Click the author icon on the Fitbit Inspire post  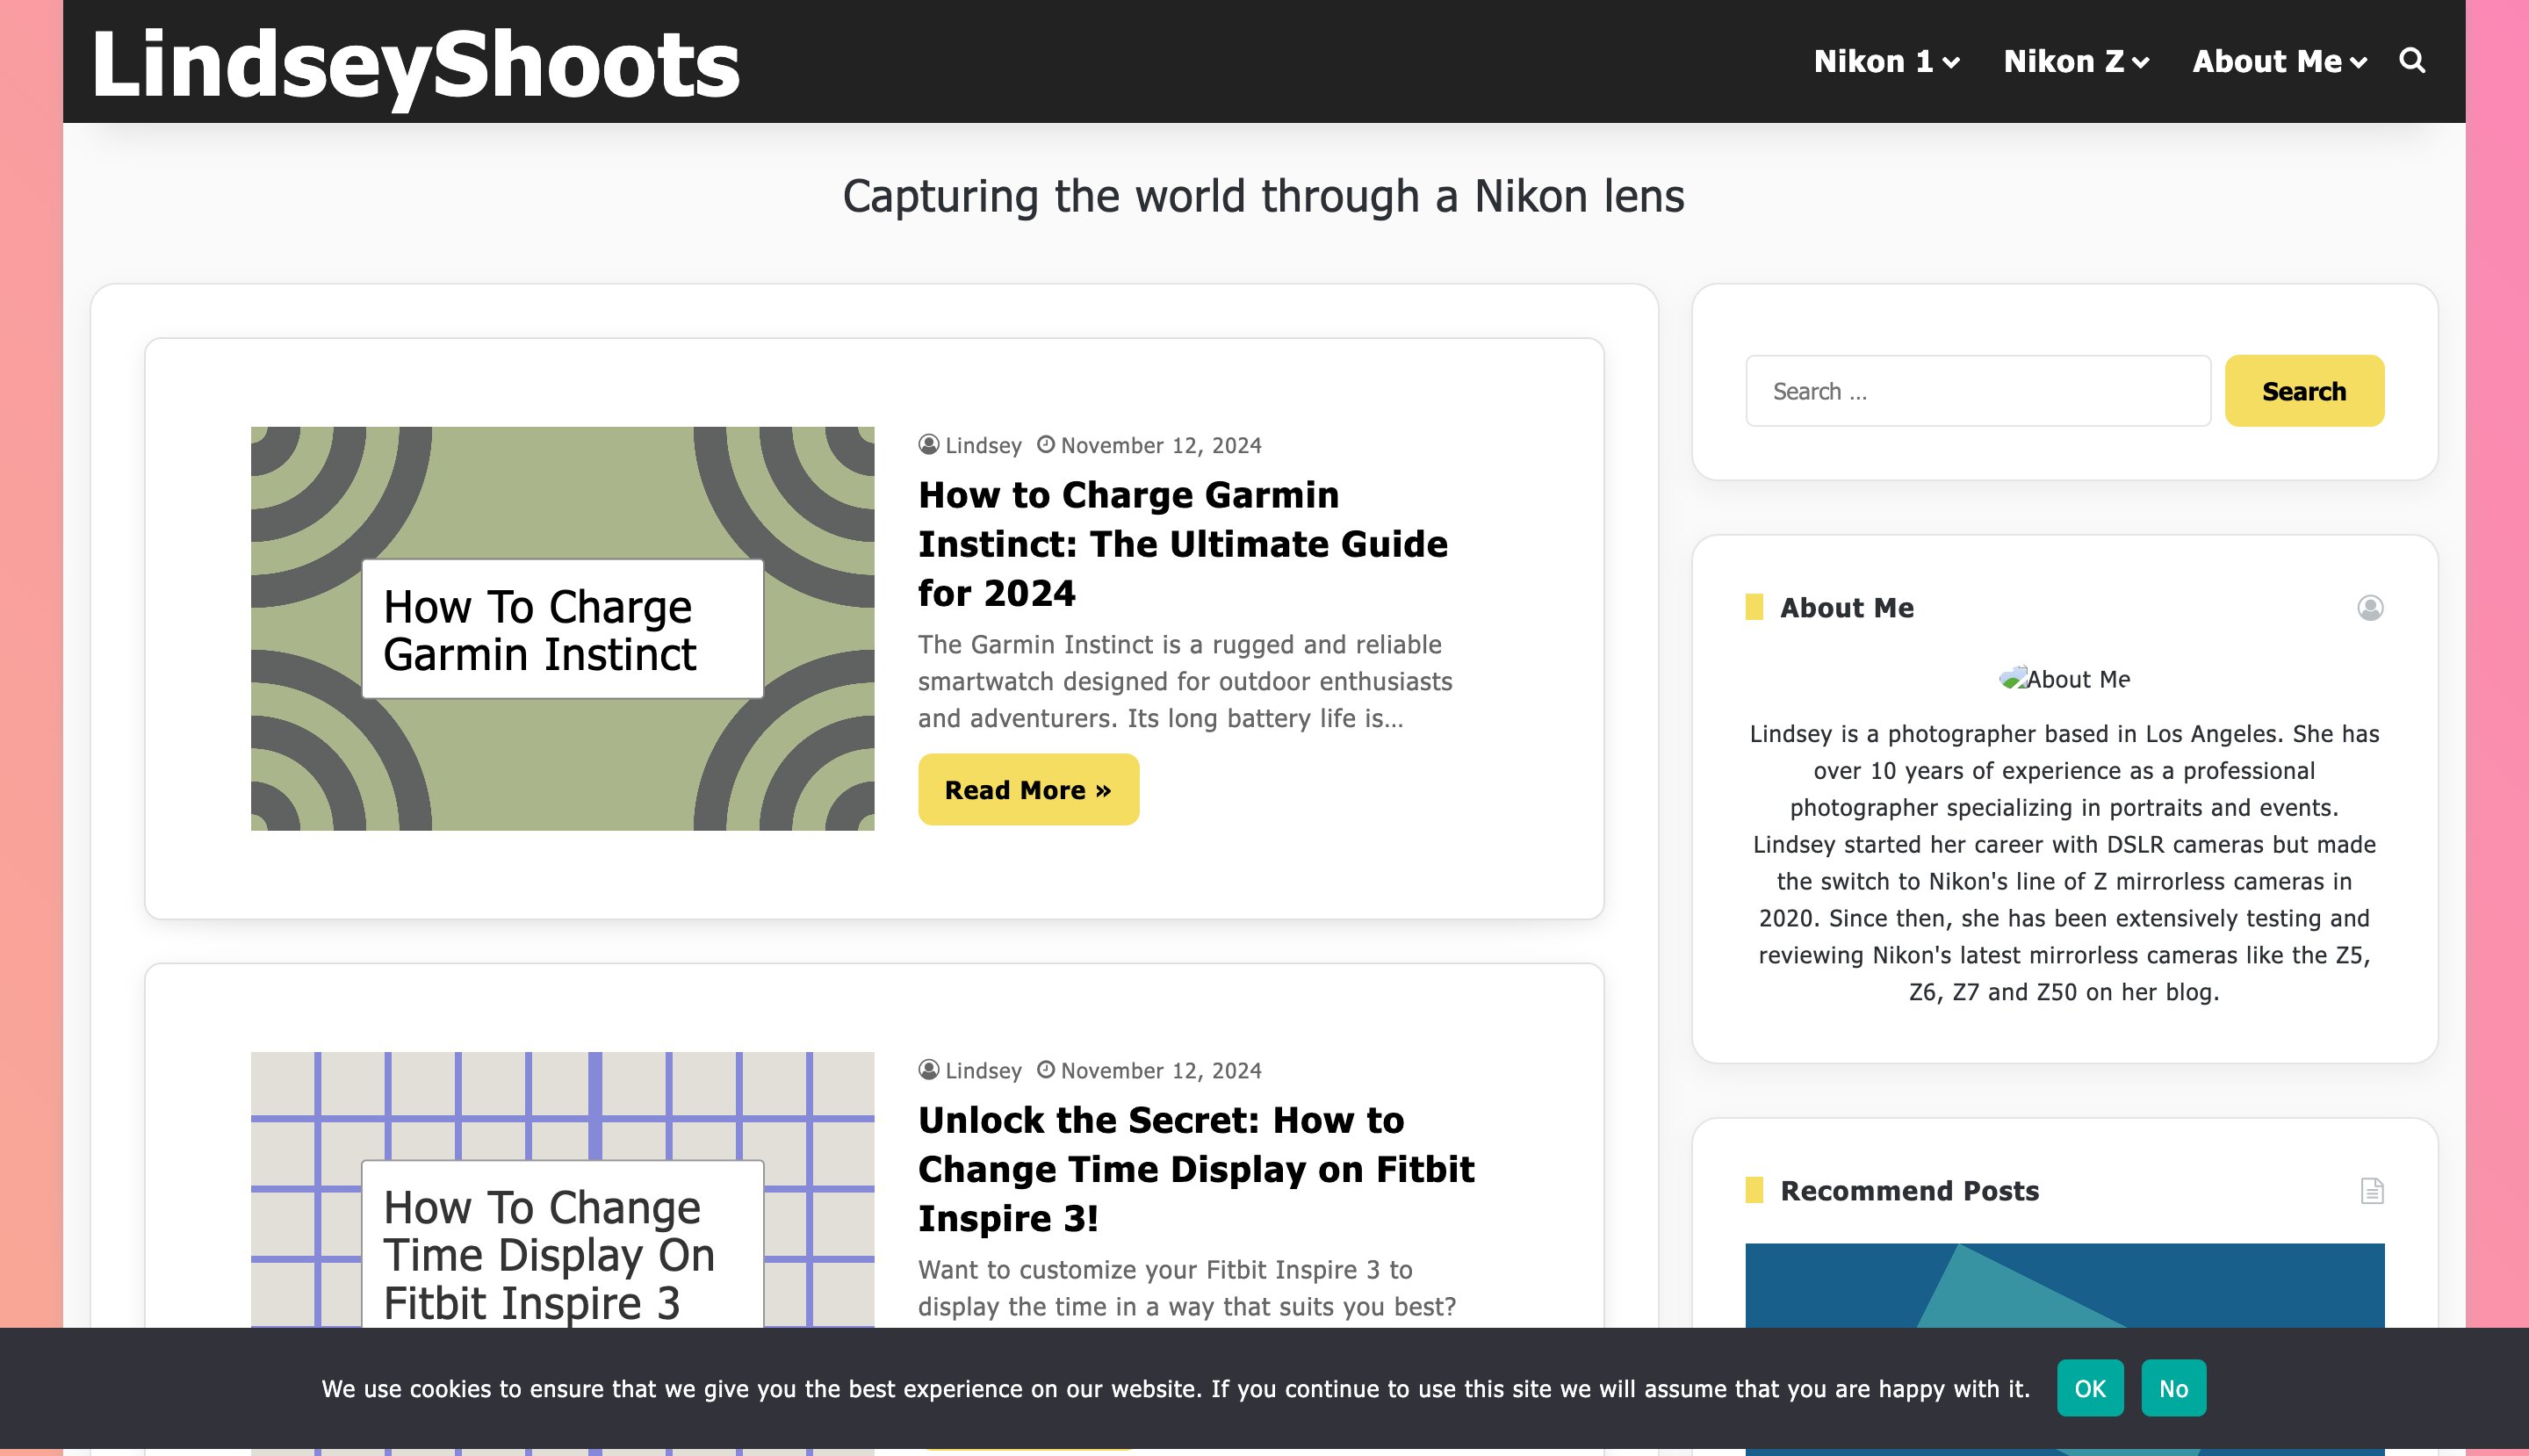point(929,1069)
